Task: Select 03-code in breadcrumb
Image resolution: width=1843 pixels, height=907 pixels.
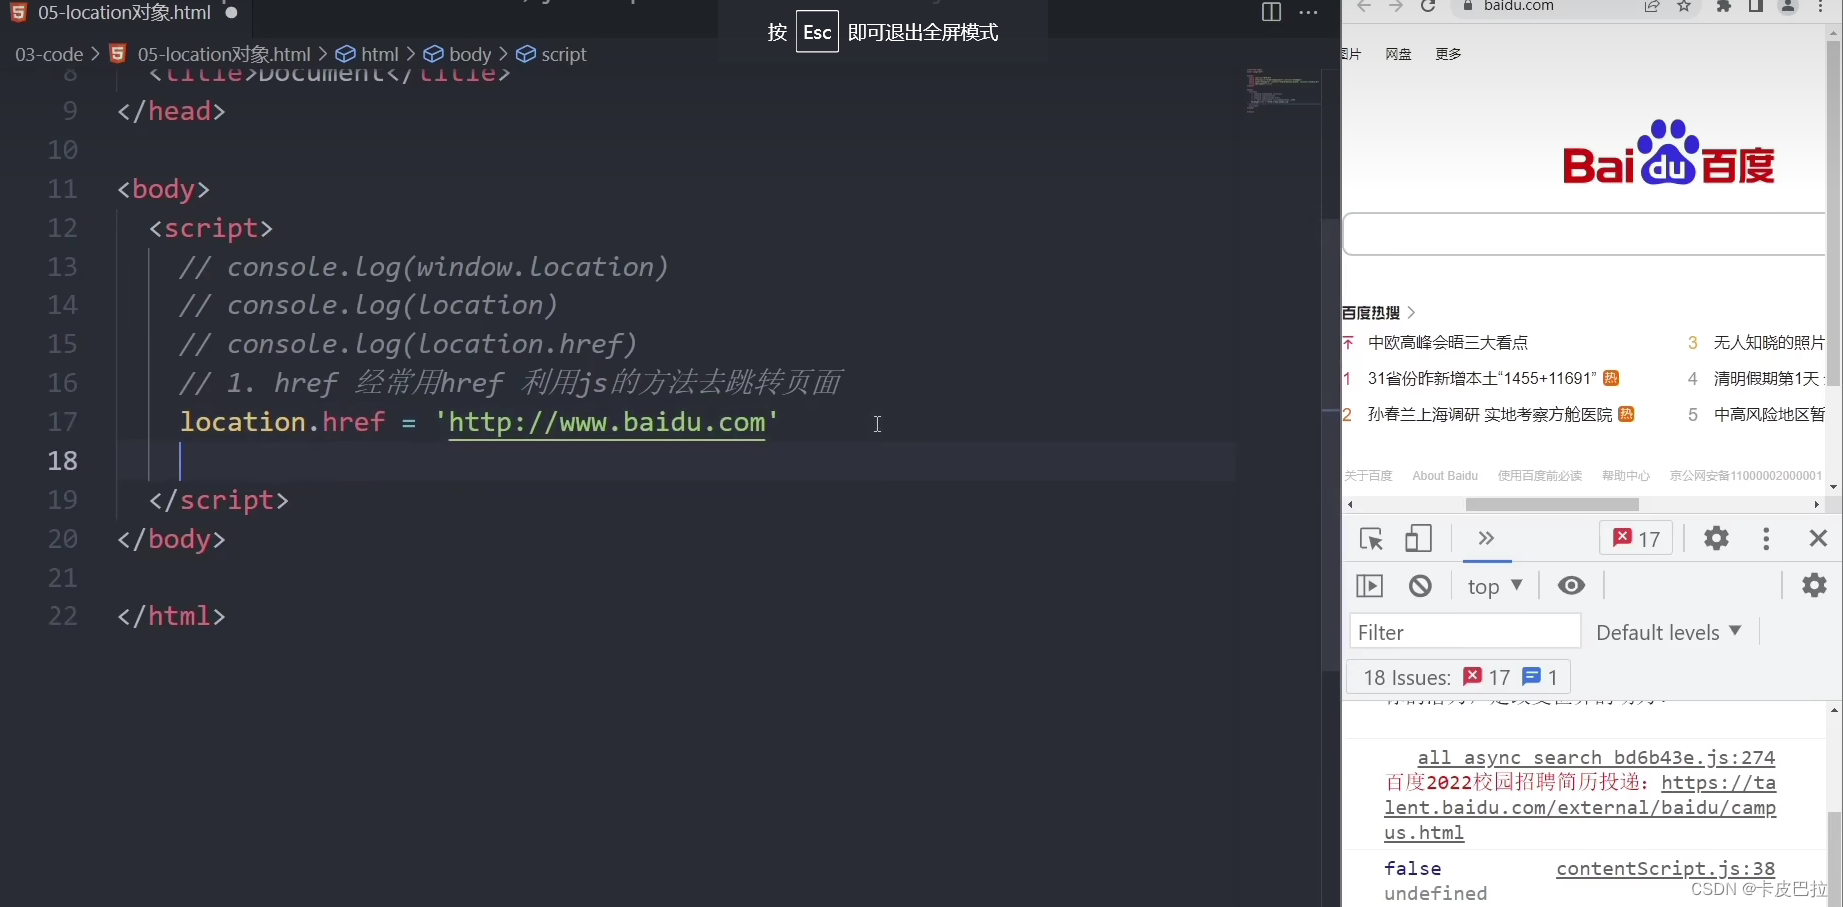Action: (48, 54)
